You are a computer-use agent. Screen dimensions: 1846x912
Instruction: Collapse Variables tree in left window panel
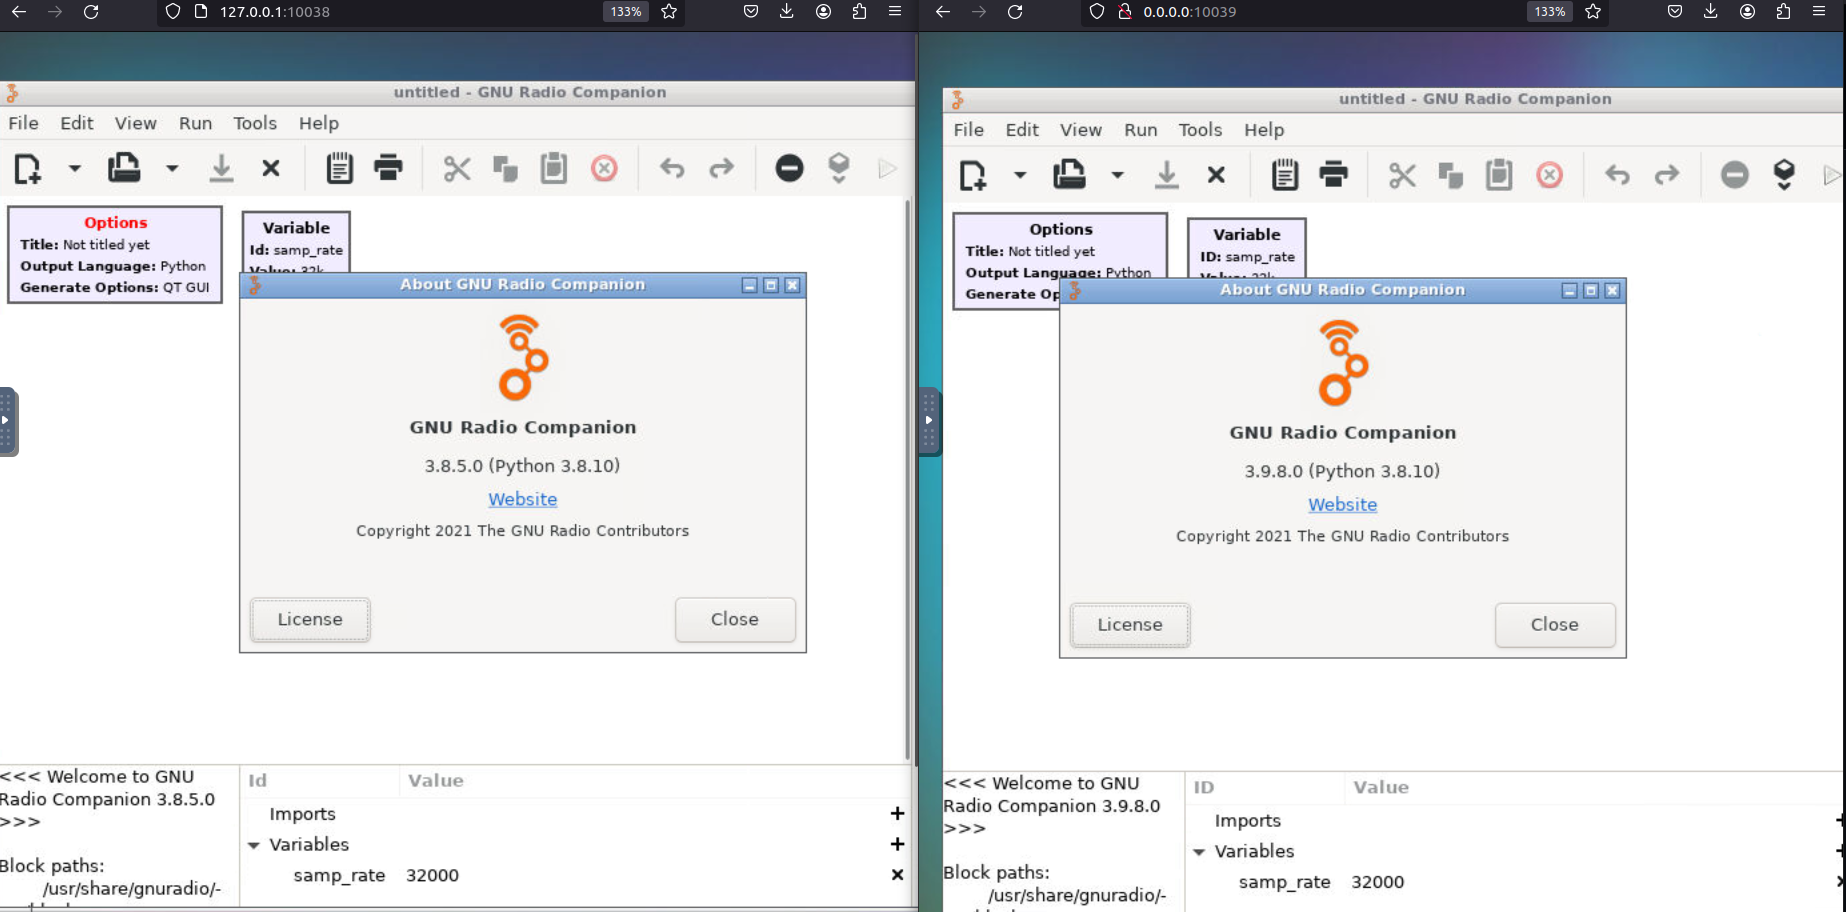[x=254, y=845]
